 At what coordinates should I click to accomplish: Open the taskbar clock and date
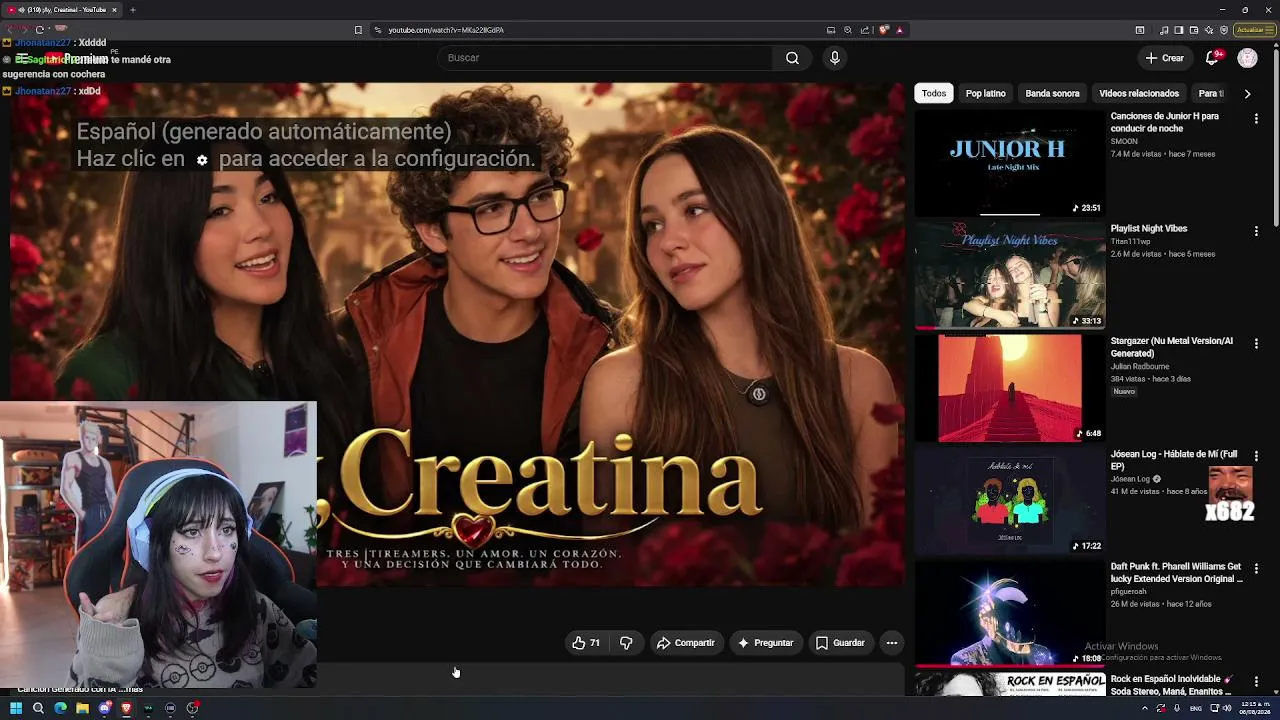pos(1255,708)
